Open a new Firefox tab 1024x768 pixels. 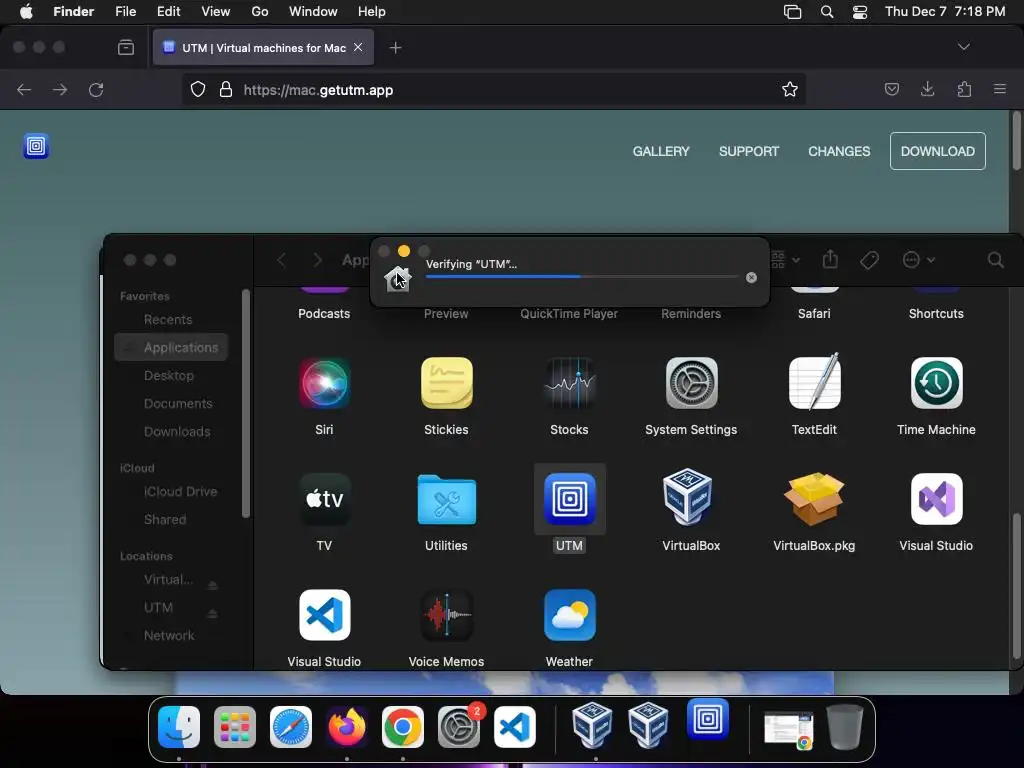coord(395,48)
